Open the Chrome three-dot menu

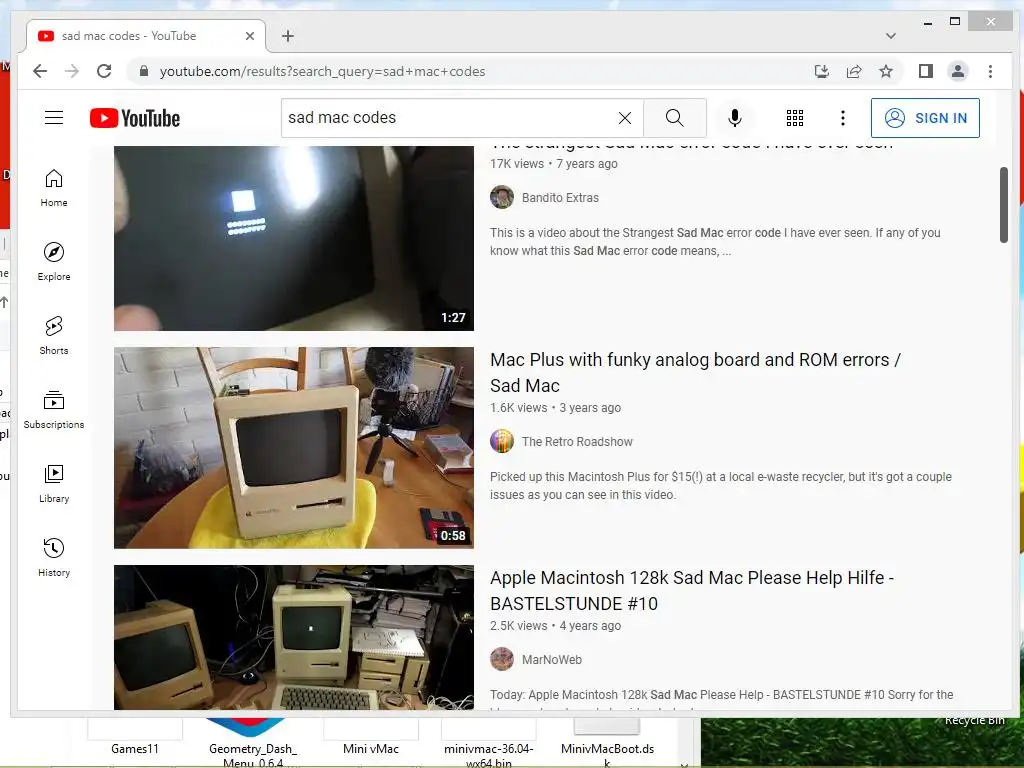[x=990, y=71]
